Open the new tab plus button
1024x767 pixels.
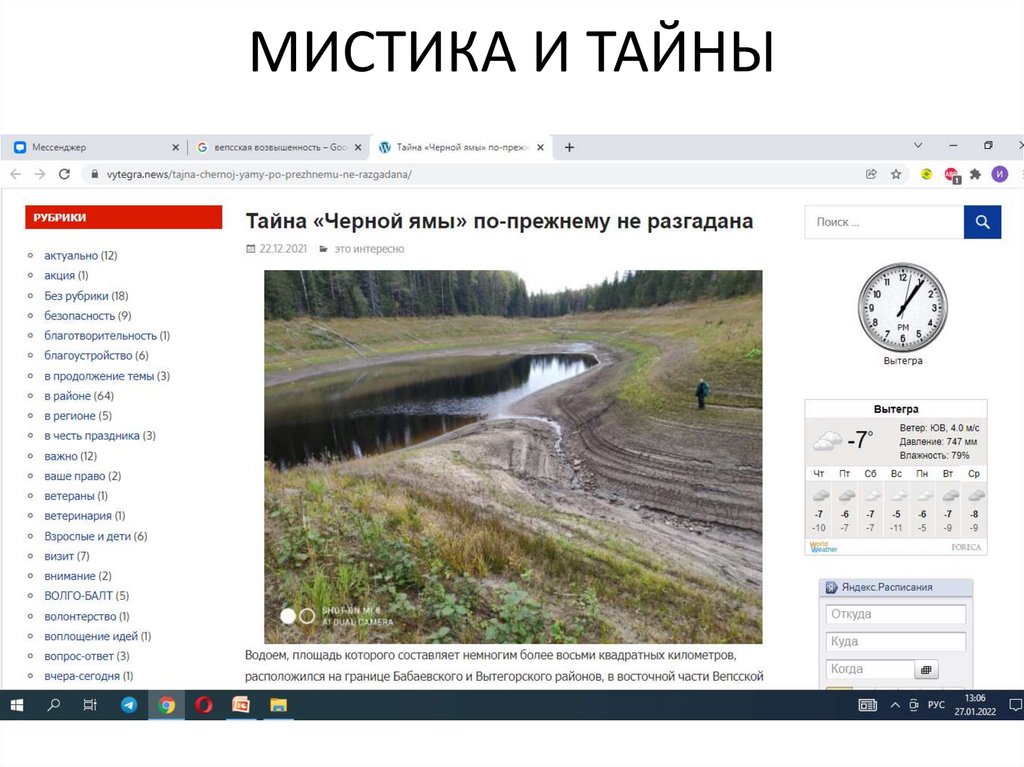pyautogui.click(x=569, y=147)
